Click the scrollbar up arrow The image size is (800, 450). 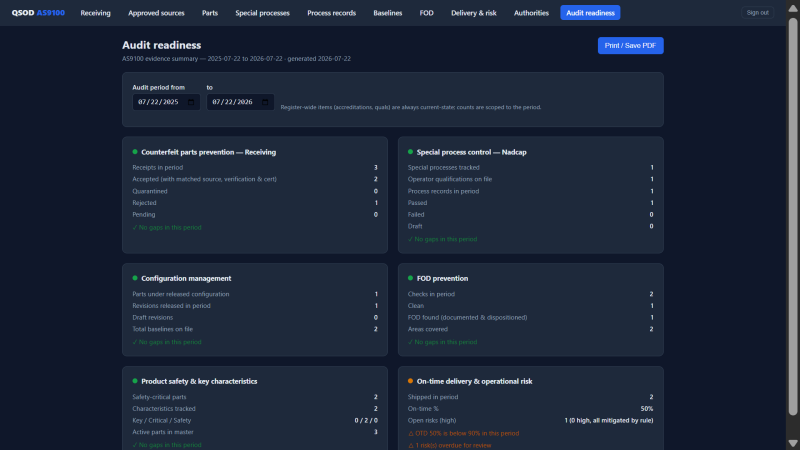793,8
